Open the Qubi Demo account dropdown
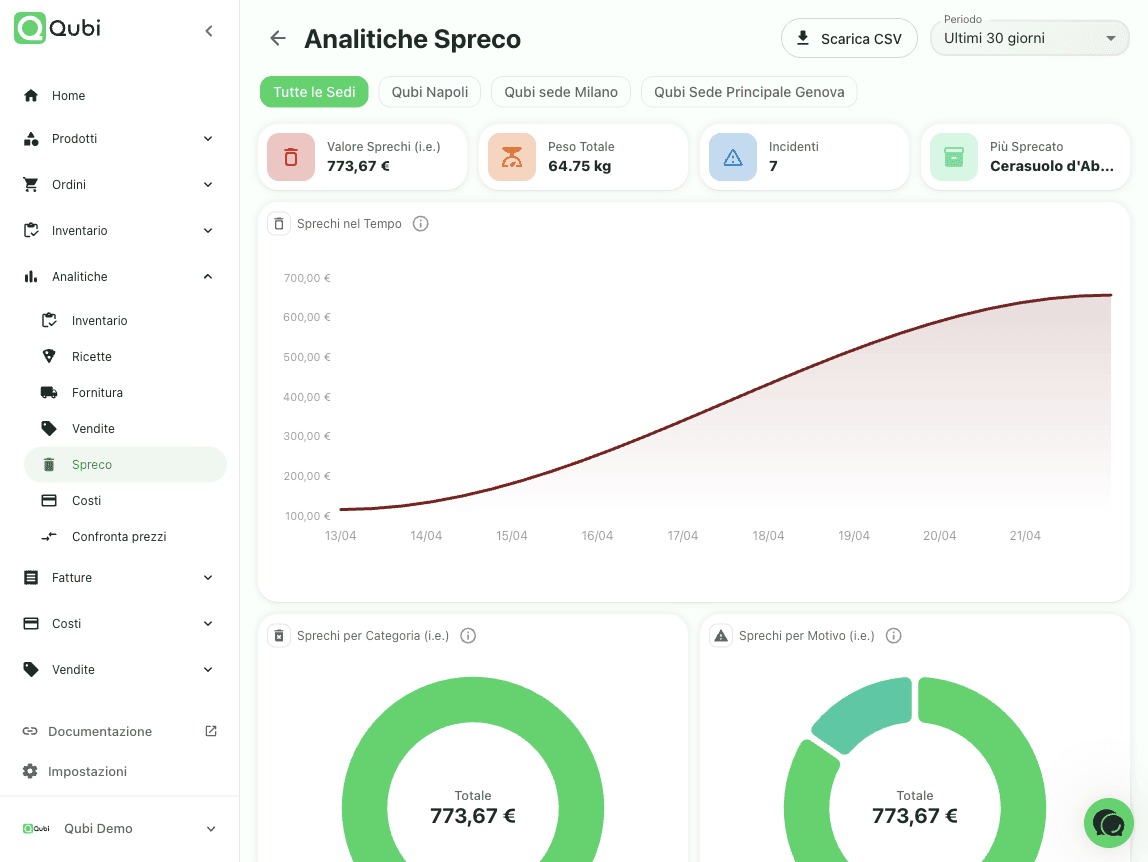This screenshot has width=1148, height=862. coord(119,829)
